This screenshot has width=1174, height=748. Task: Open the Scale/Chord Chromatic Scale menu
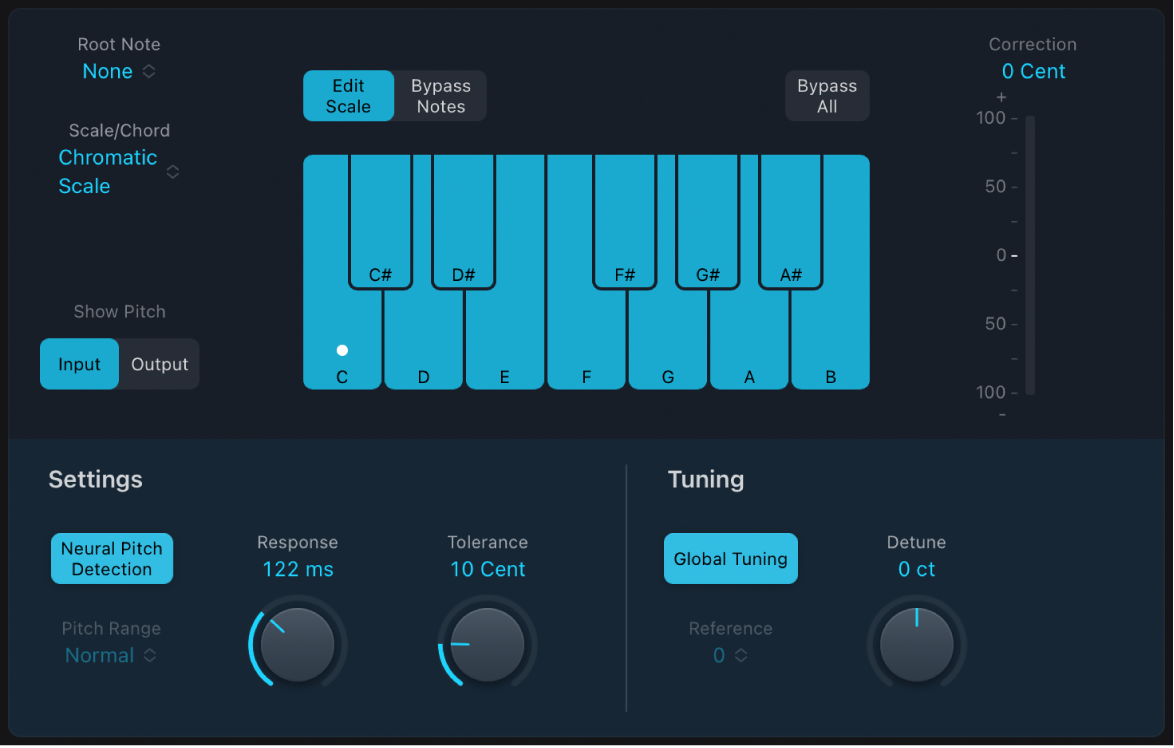pos(119,171)
